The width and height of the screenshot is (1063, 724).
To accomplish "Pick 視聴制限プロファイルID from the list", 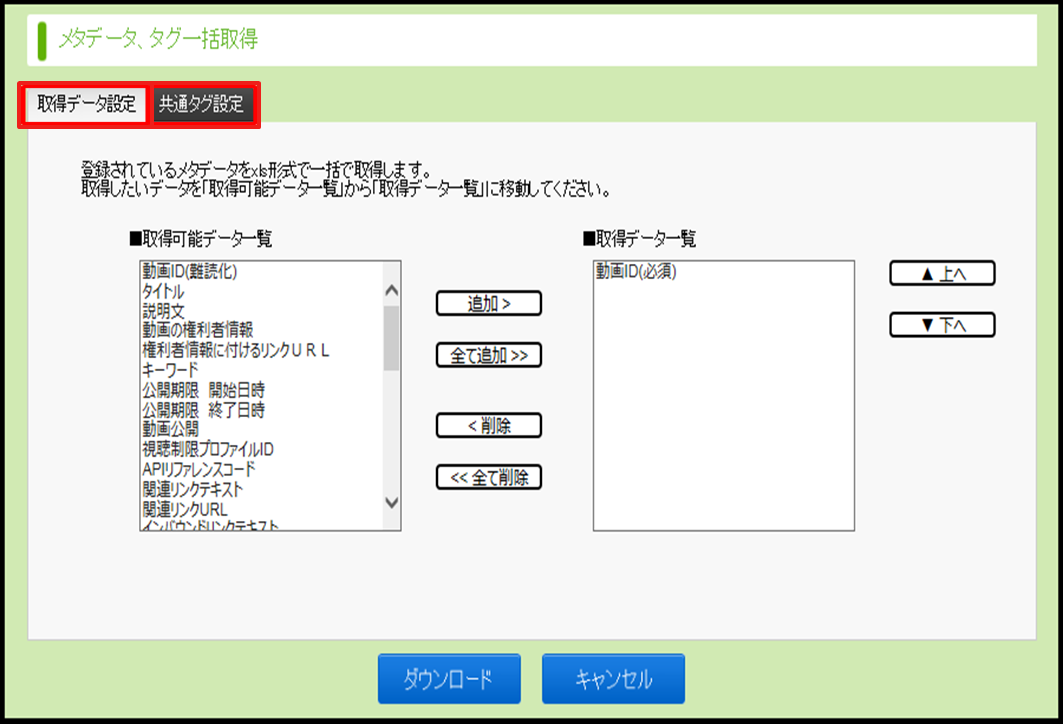I will pos(207,450).
